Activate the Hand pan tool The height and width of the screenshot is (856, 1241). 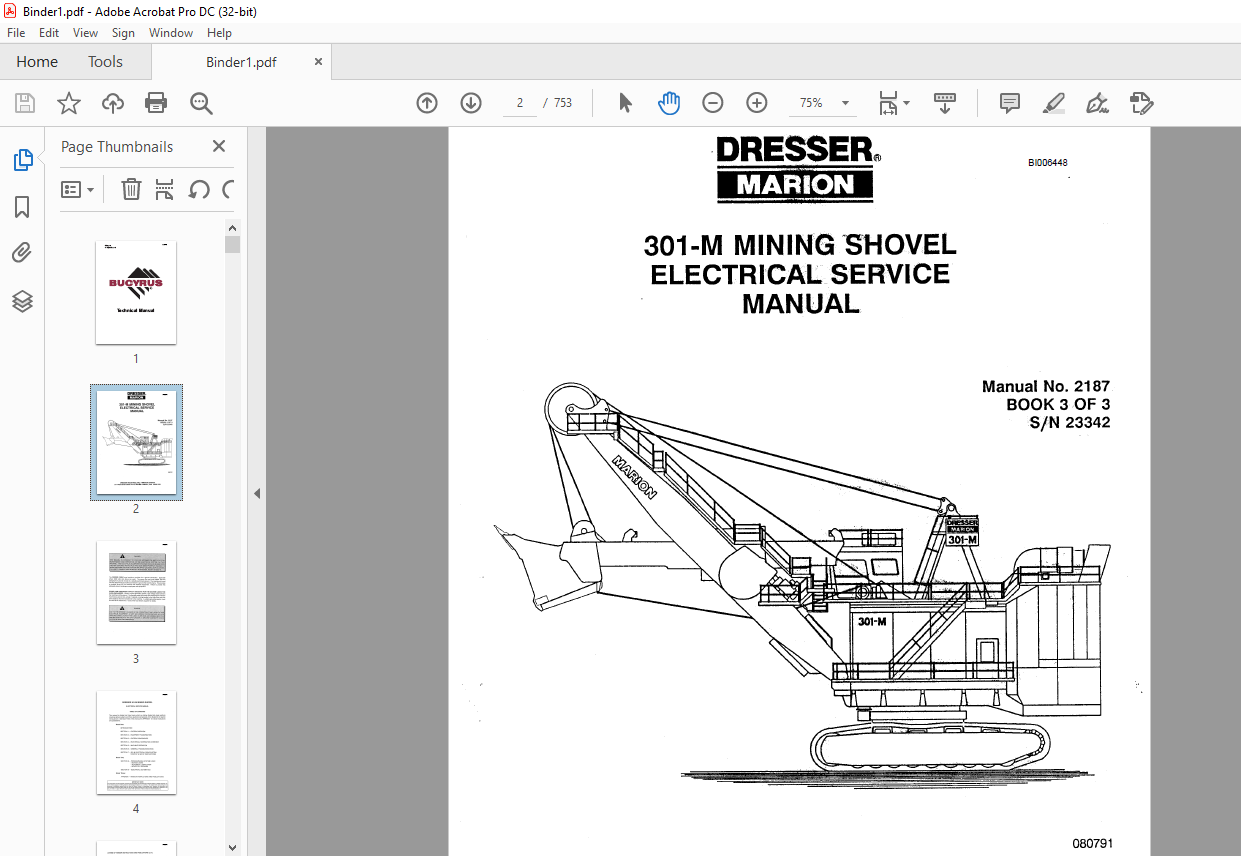click(x=668, y=102)
